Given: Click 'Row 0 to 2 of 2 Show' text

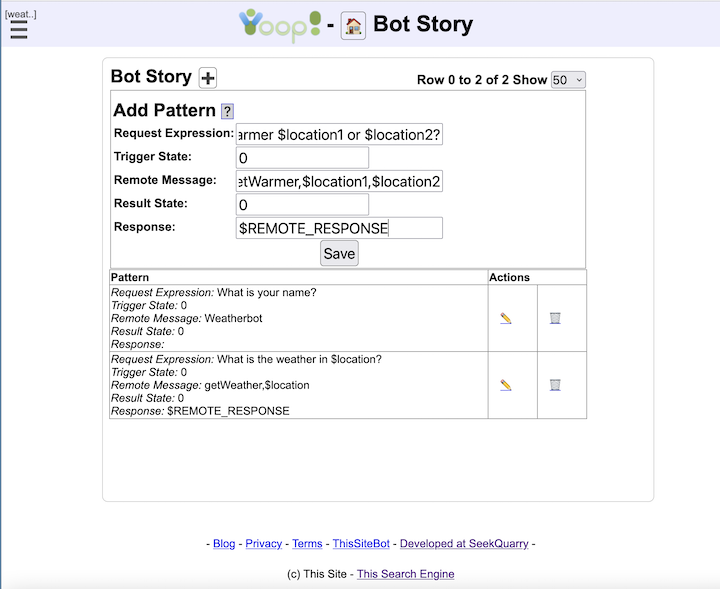Looking at the screenshot, I should (482, 80).
